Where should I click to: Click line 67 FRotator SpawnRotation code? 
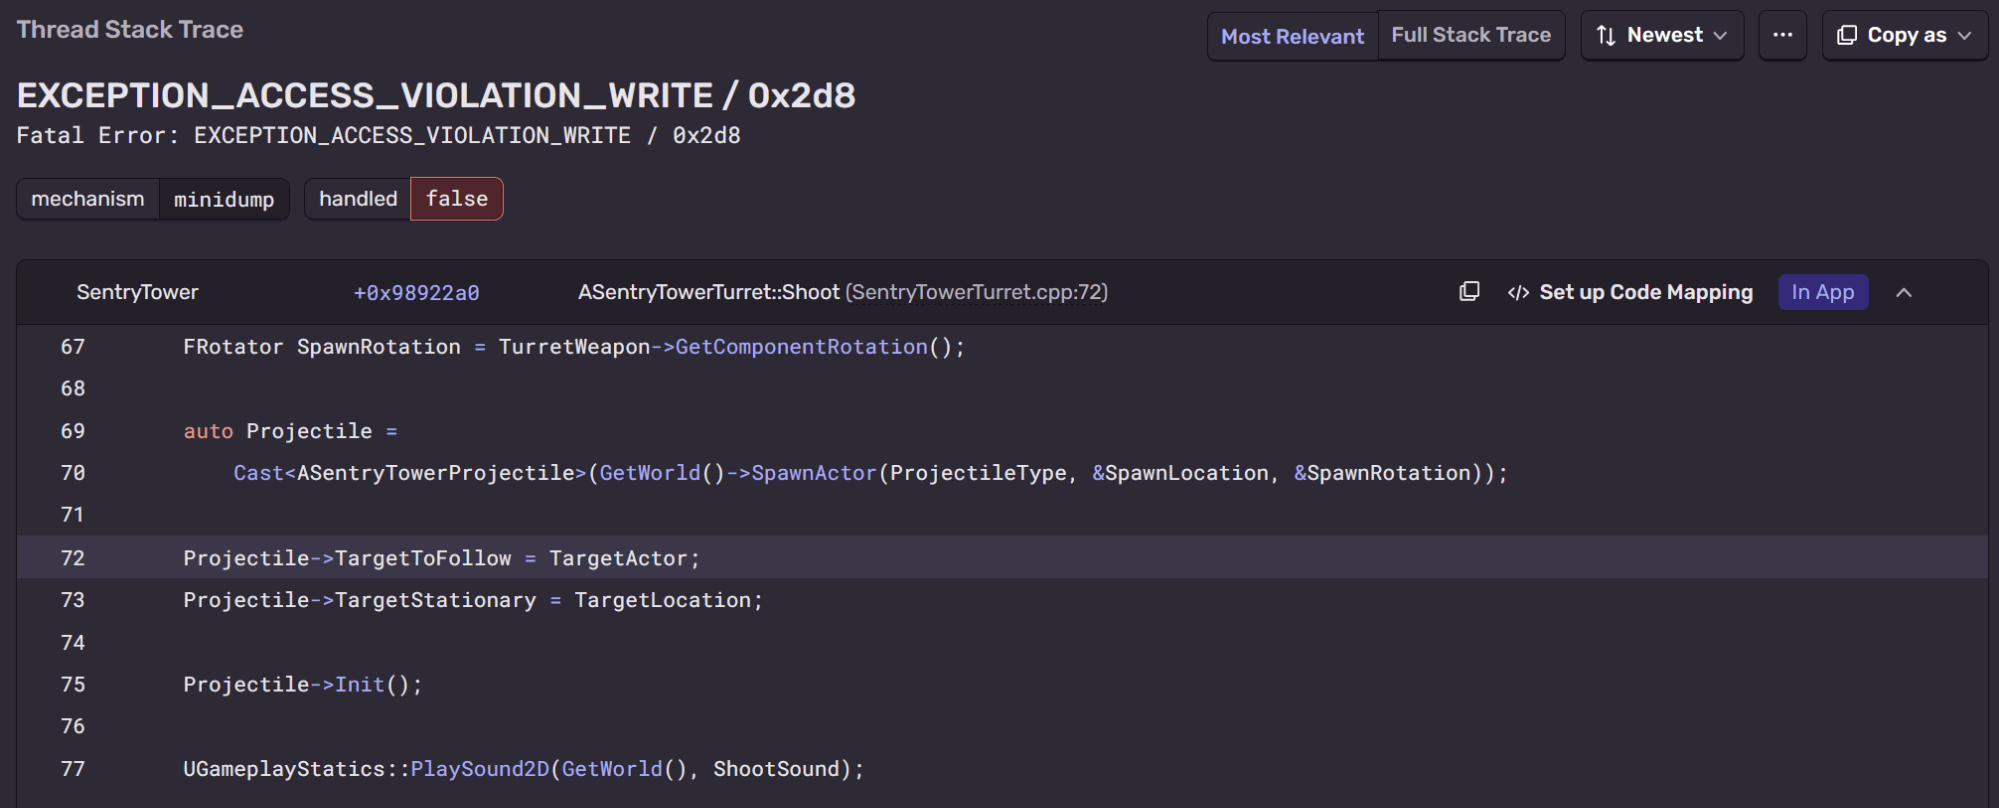click(574, 347)
